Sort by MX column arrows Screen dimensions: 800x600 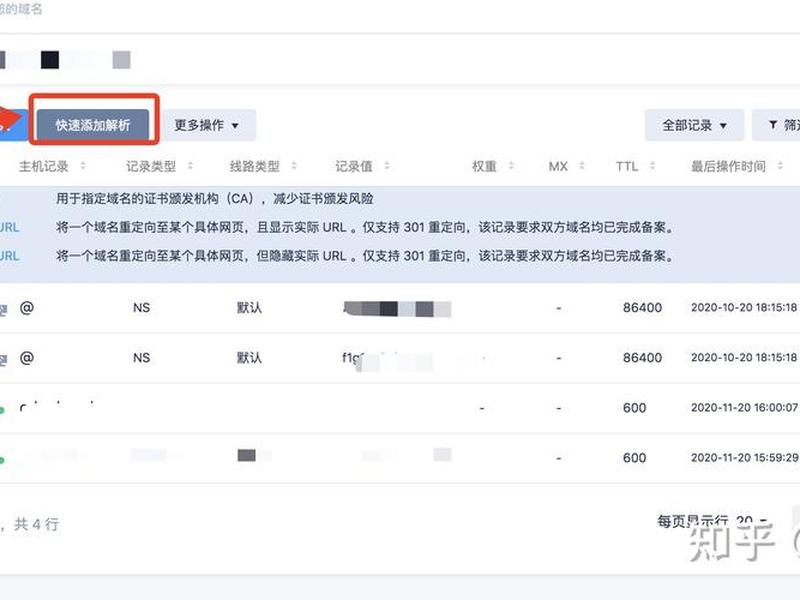(x=582, y=166)
